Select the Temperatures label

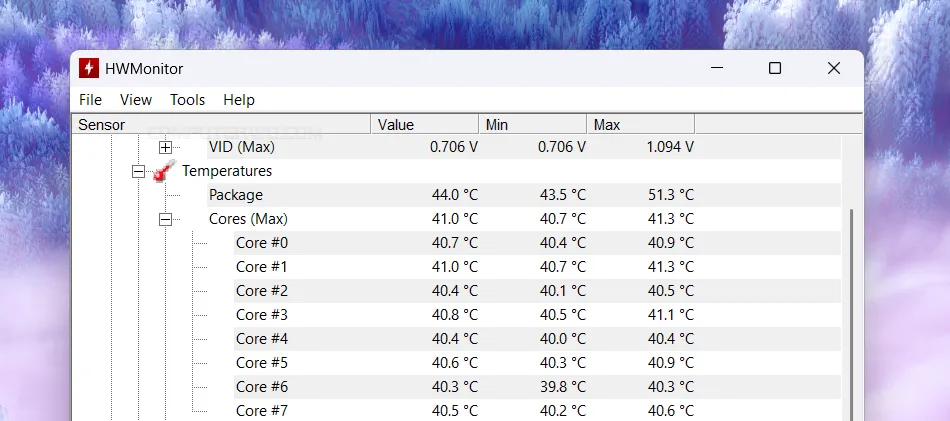coord(227,171)
